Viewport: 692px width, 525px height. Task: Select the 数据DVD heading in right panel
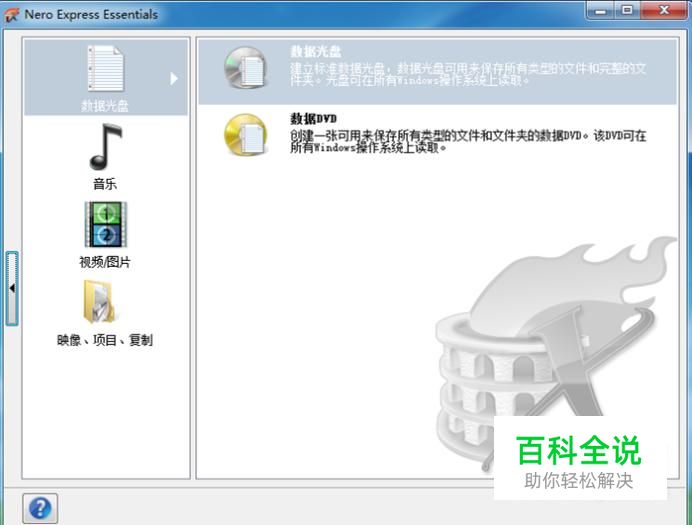[313, 118]
